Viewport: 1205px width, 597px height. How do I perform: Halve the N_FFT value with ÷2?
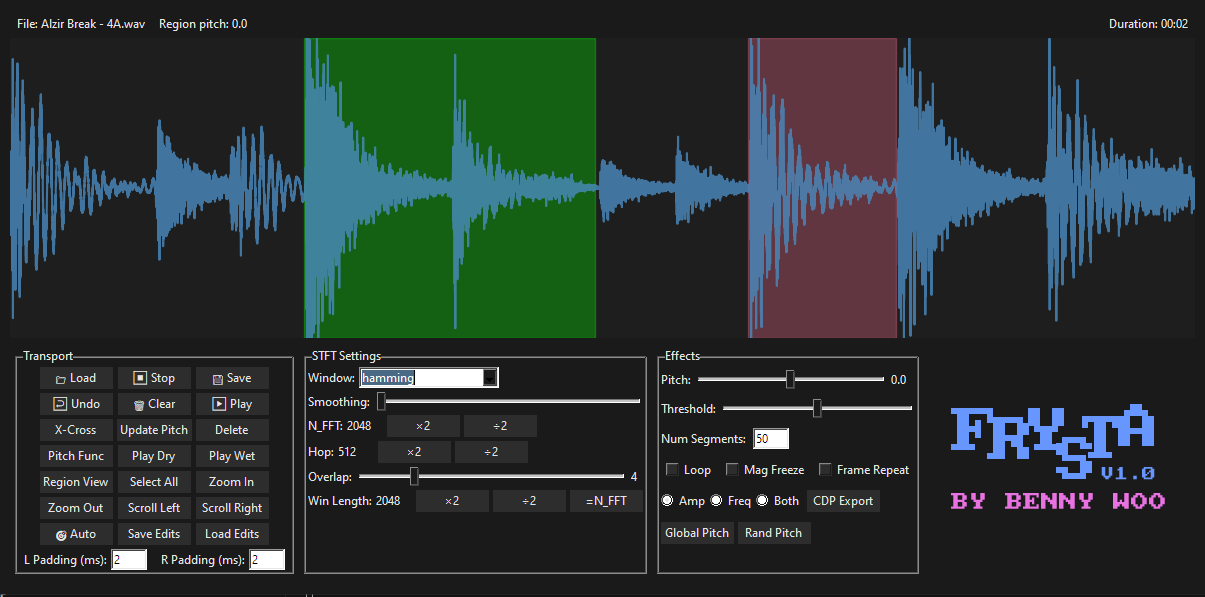point(500,426)
